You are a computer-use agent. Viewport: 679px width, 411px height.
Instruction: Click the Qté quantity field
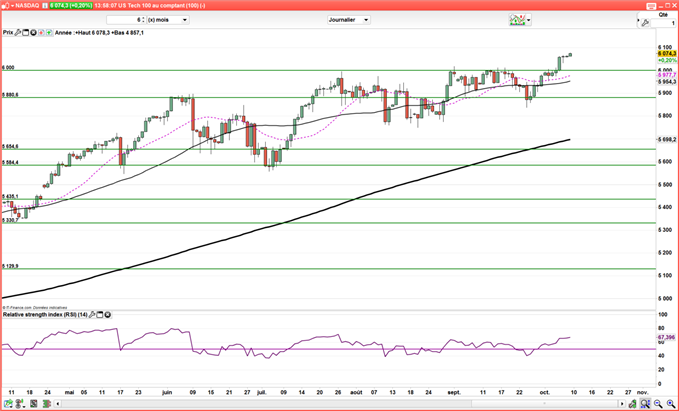663,23
